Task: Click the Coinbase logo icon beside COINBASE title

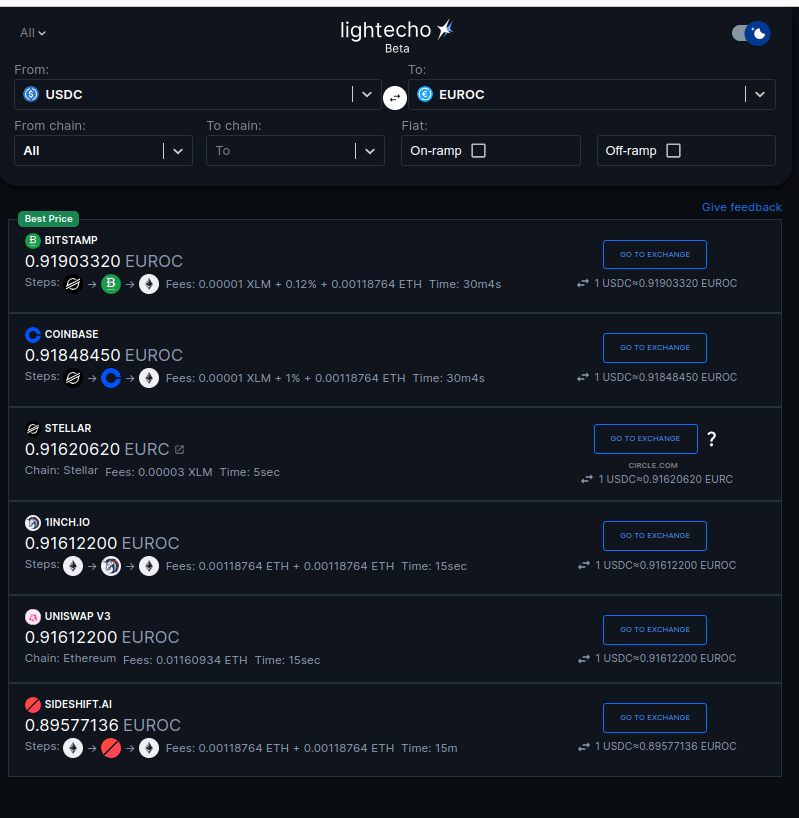Action: pyautogui.click(x=33, y=334)
